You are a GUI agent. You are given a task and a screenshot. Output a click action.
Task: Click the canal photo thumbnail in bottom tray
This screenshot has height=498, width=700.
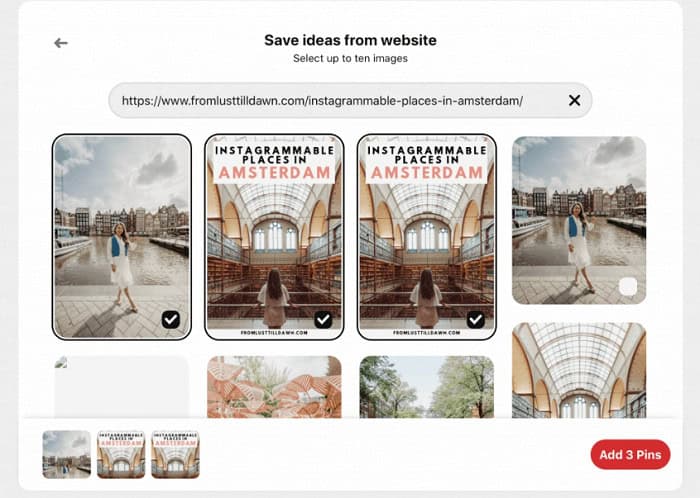coord(67,454)
